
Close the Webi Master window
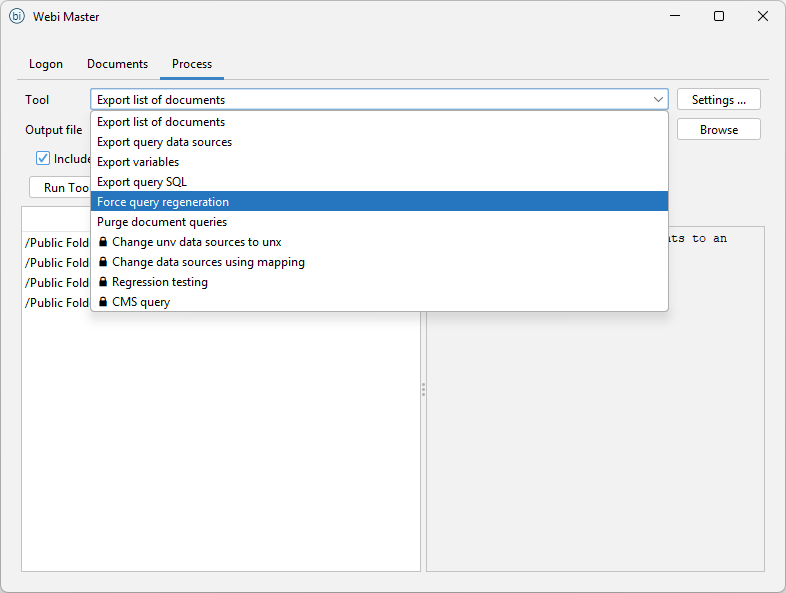[x=762, y=16]
